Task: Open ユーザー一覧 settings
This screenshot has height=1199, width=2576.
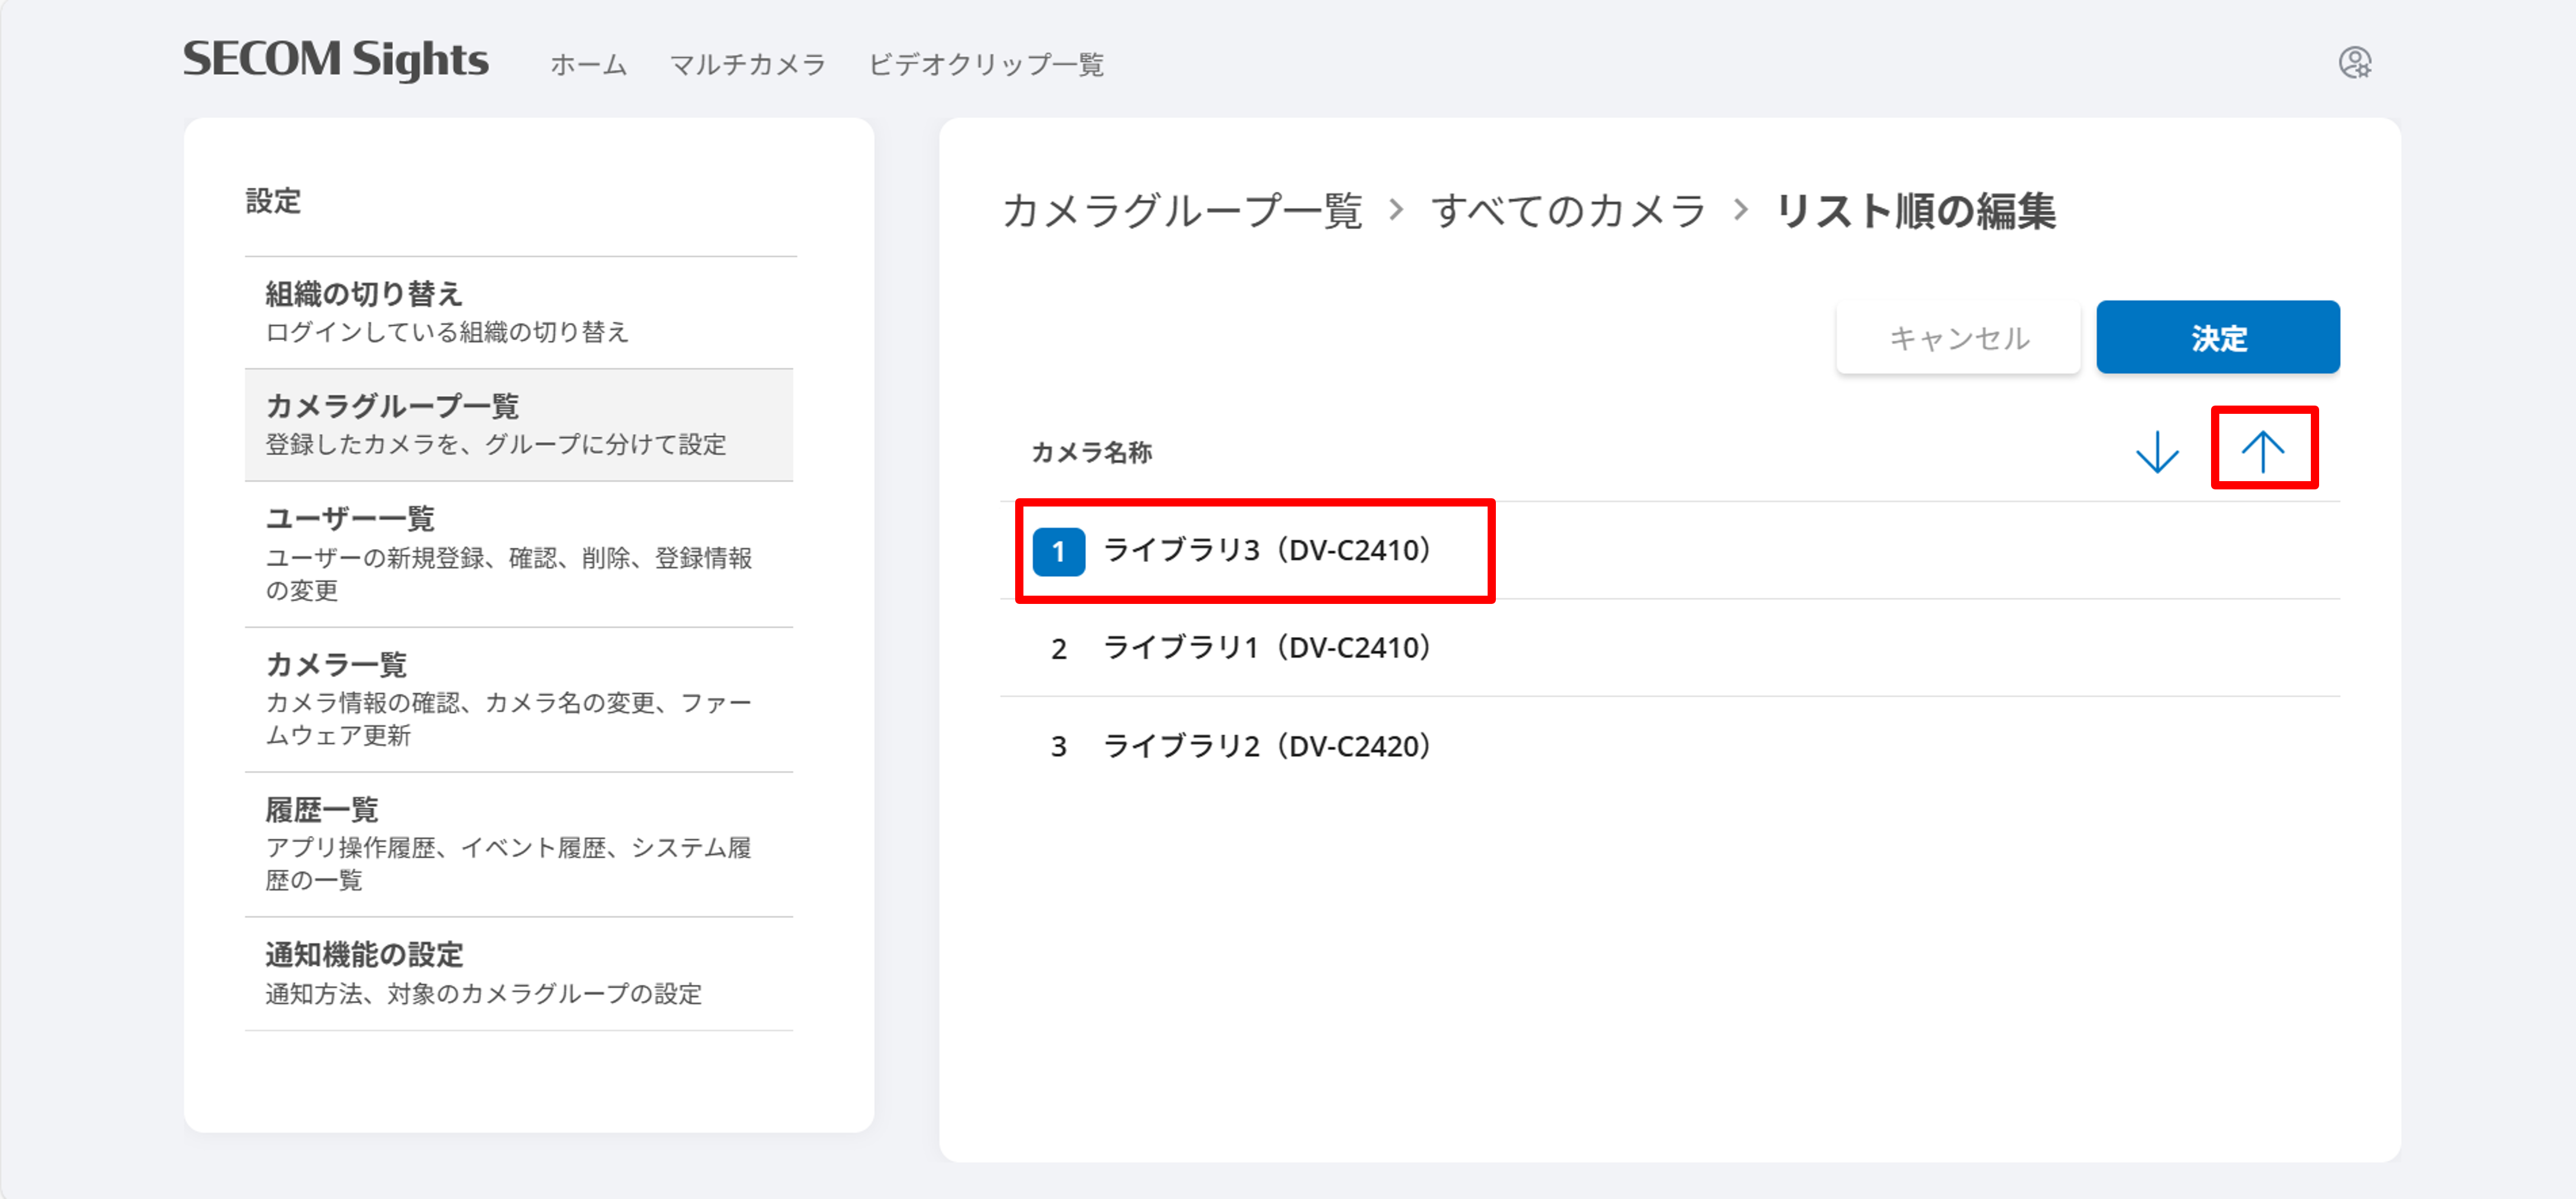Action: click(519, 554)
